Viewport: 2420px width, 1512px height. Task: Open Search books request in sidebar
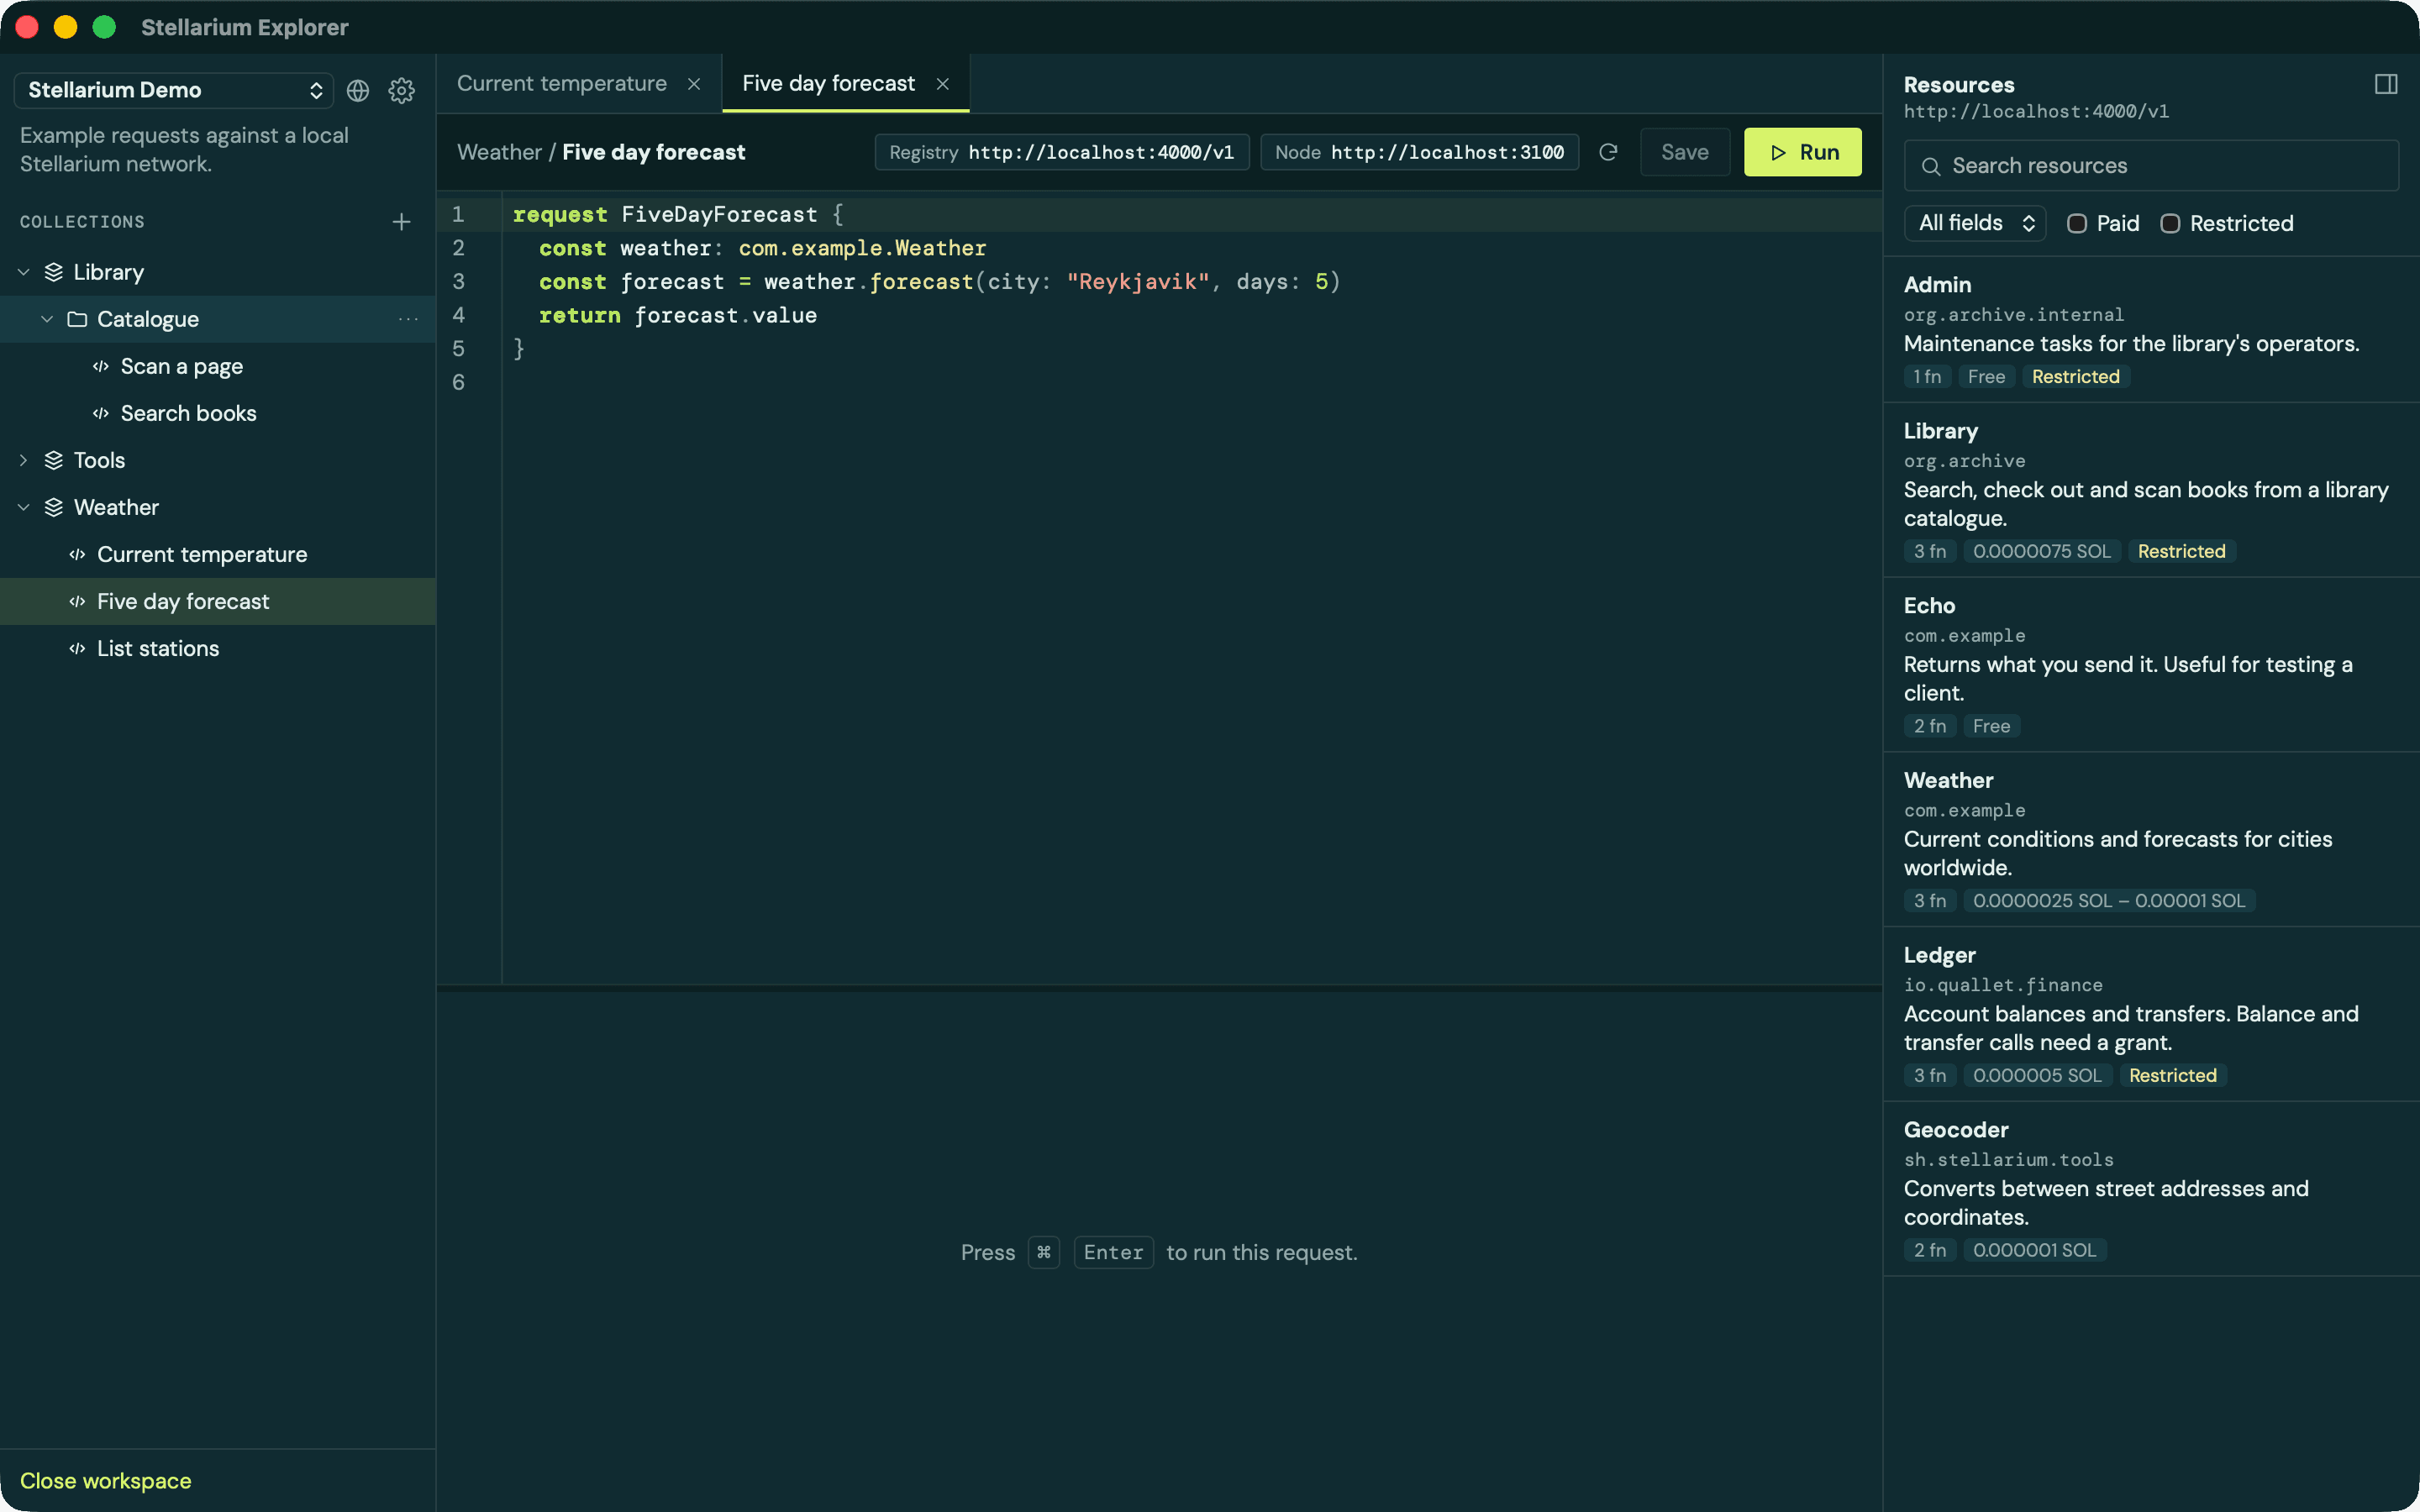(218, 413)
